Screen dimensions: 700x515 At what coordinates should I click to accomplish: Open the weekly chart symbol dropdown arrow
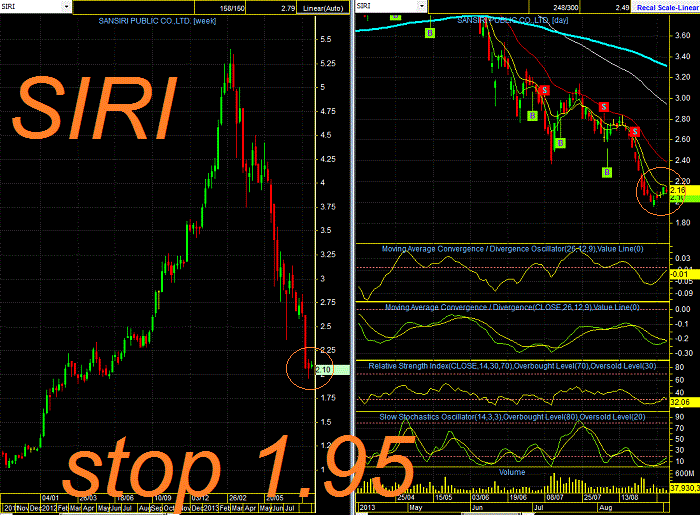(x=66, y=7)
